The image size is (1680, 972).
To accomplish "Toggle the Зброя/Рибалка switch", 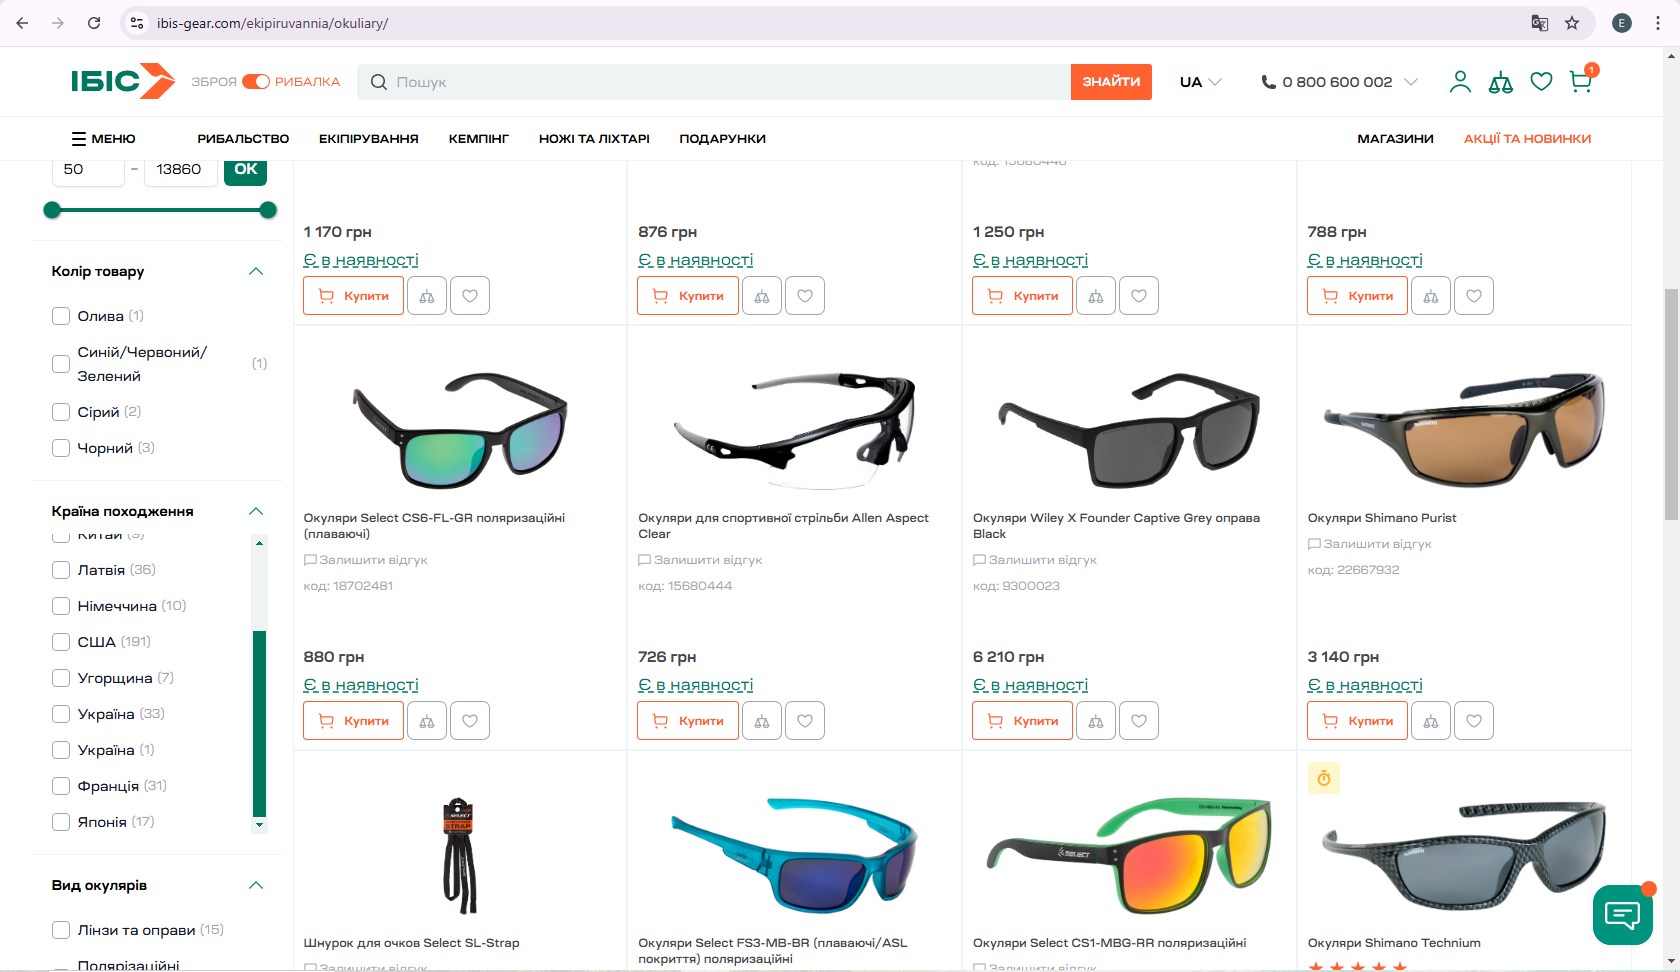I will 256,82.
